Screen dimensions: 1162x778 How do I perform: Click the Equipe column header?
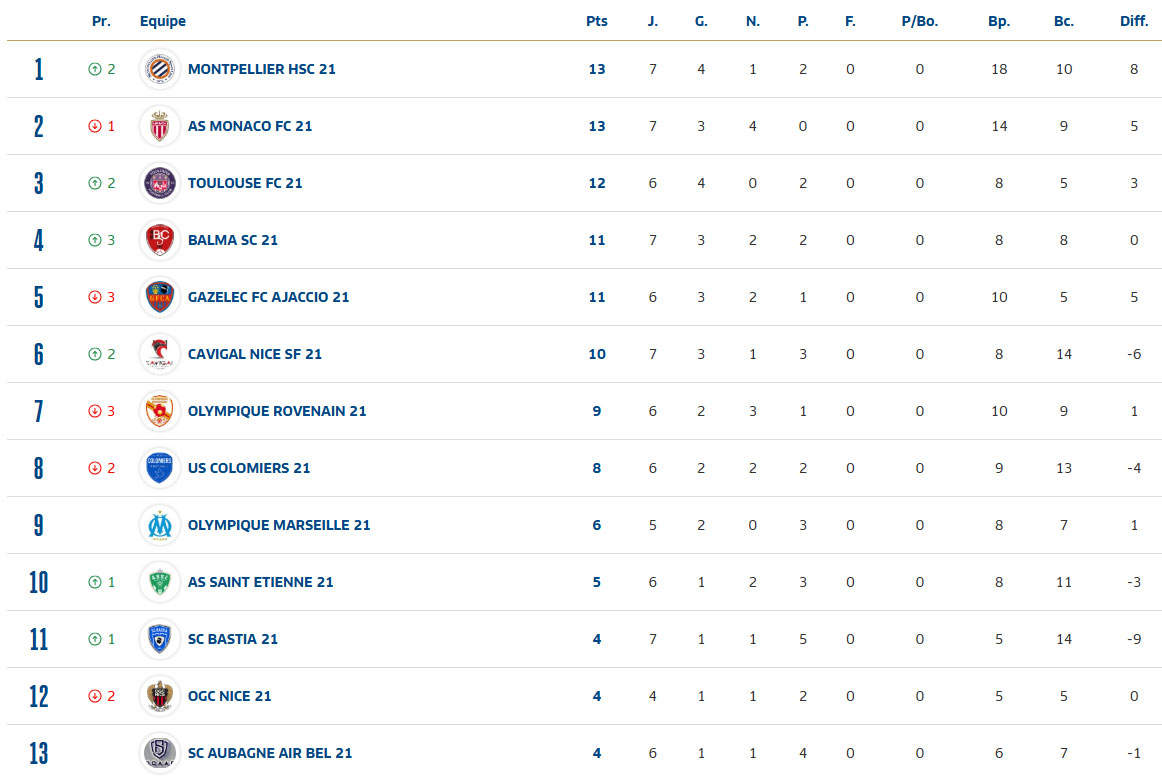(x=163, y=21)
